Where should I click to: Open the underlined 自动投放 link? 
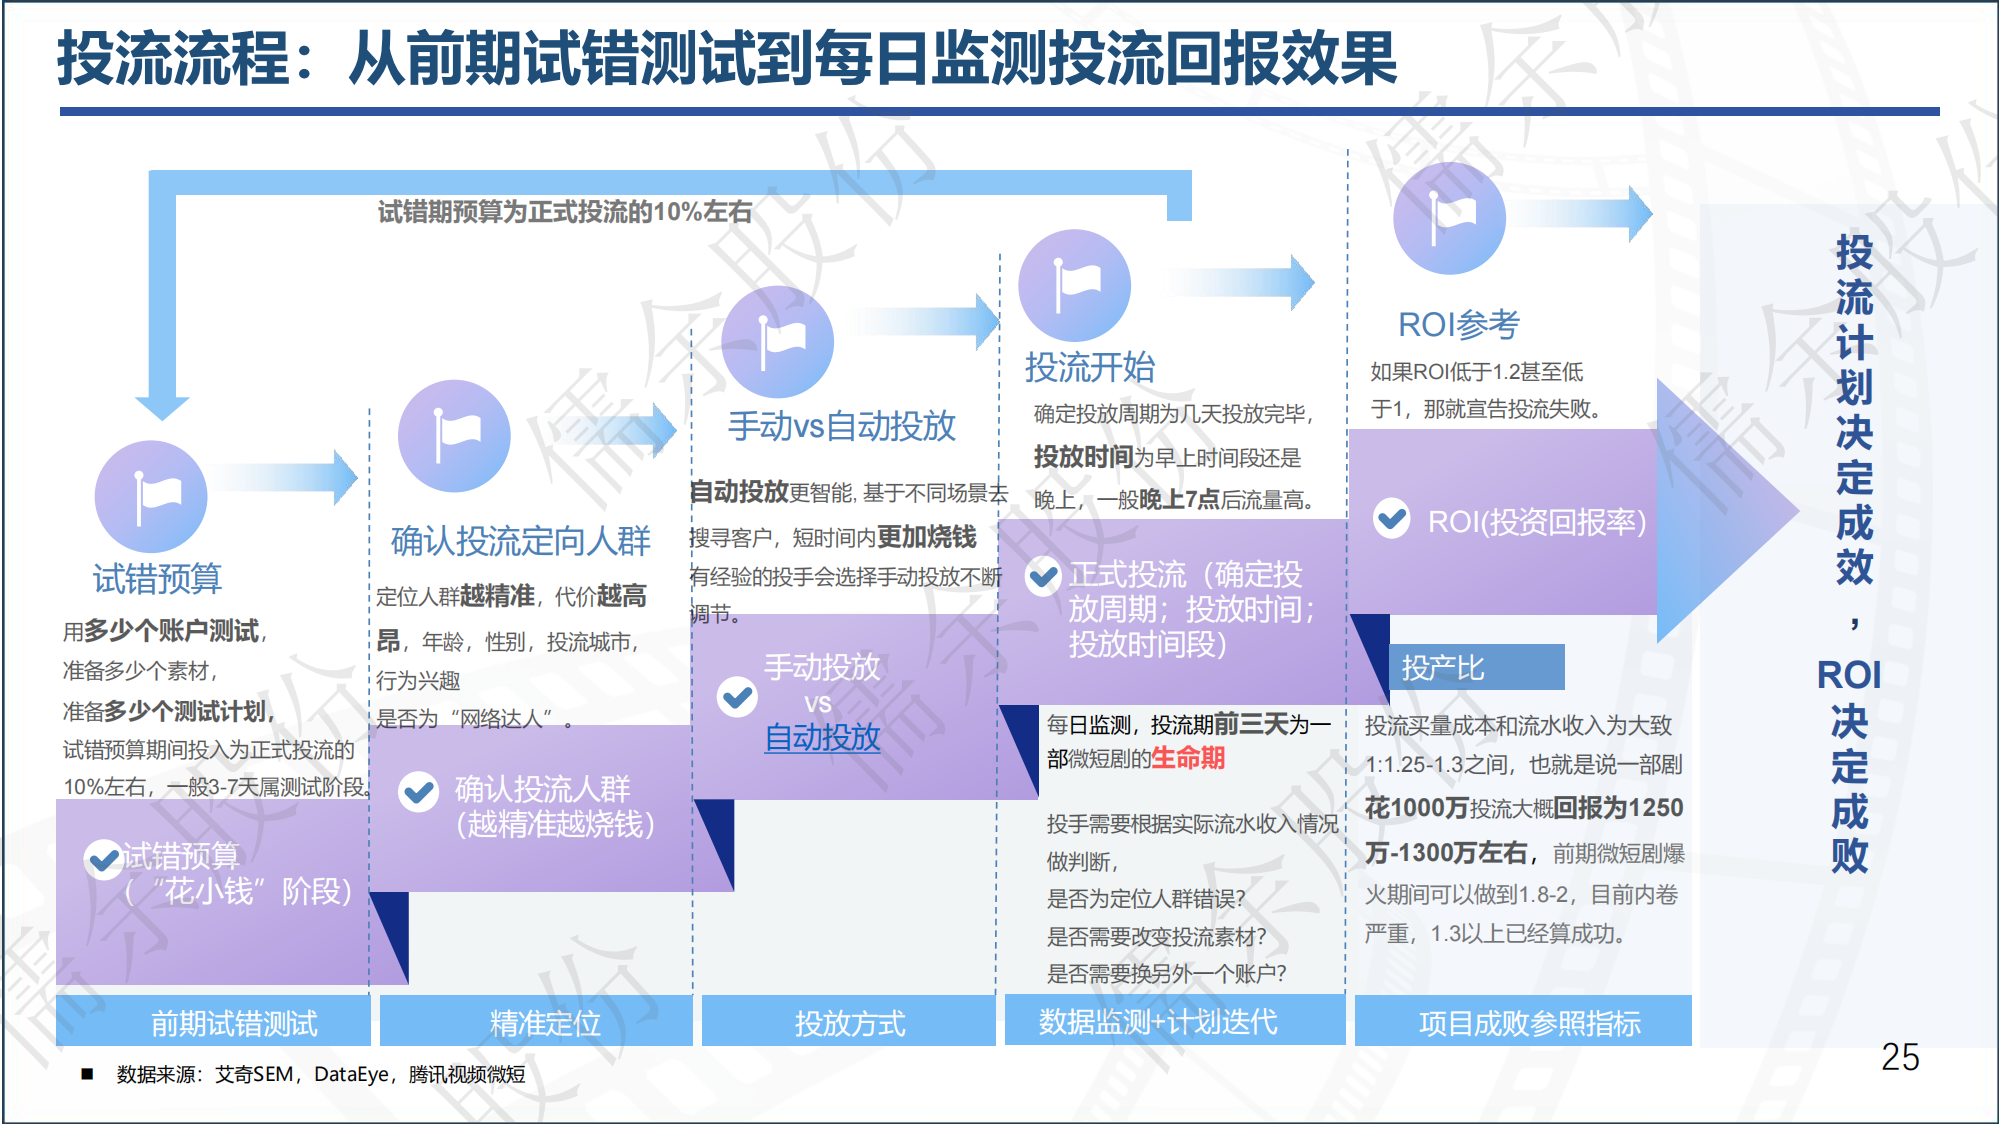[x=822, y=738]
